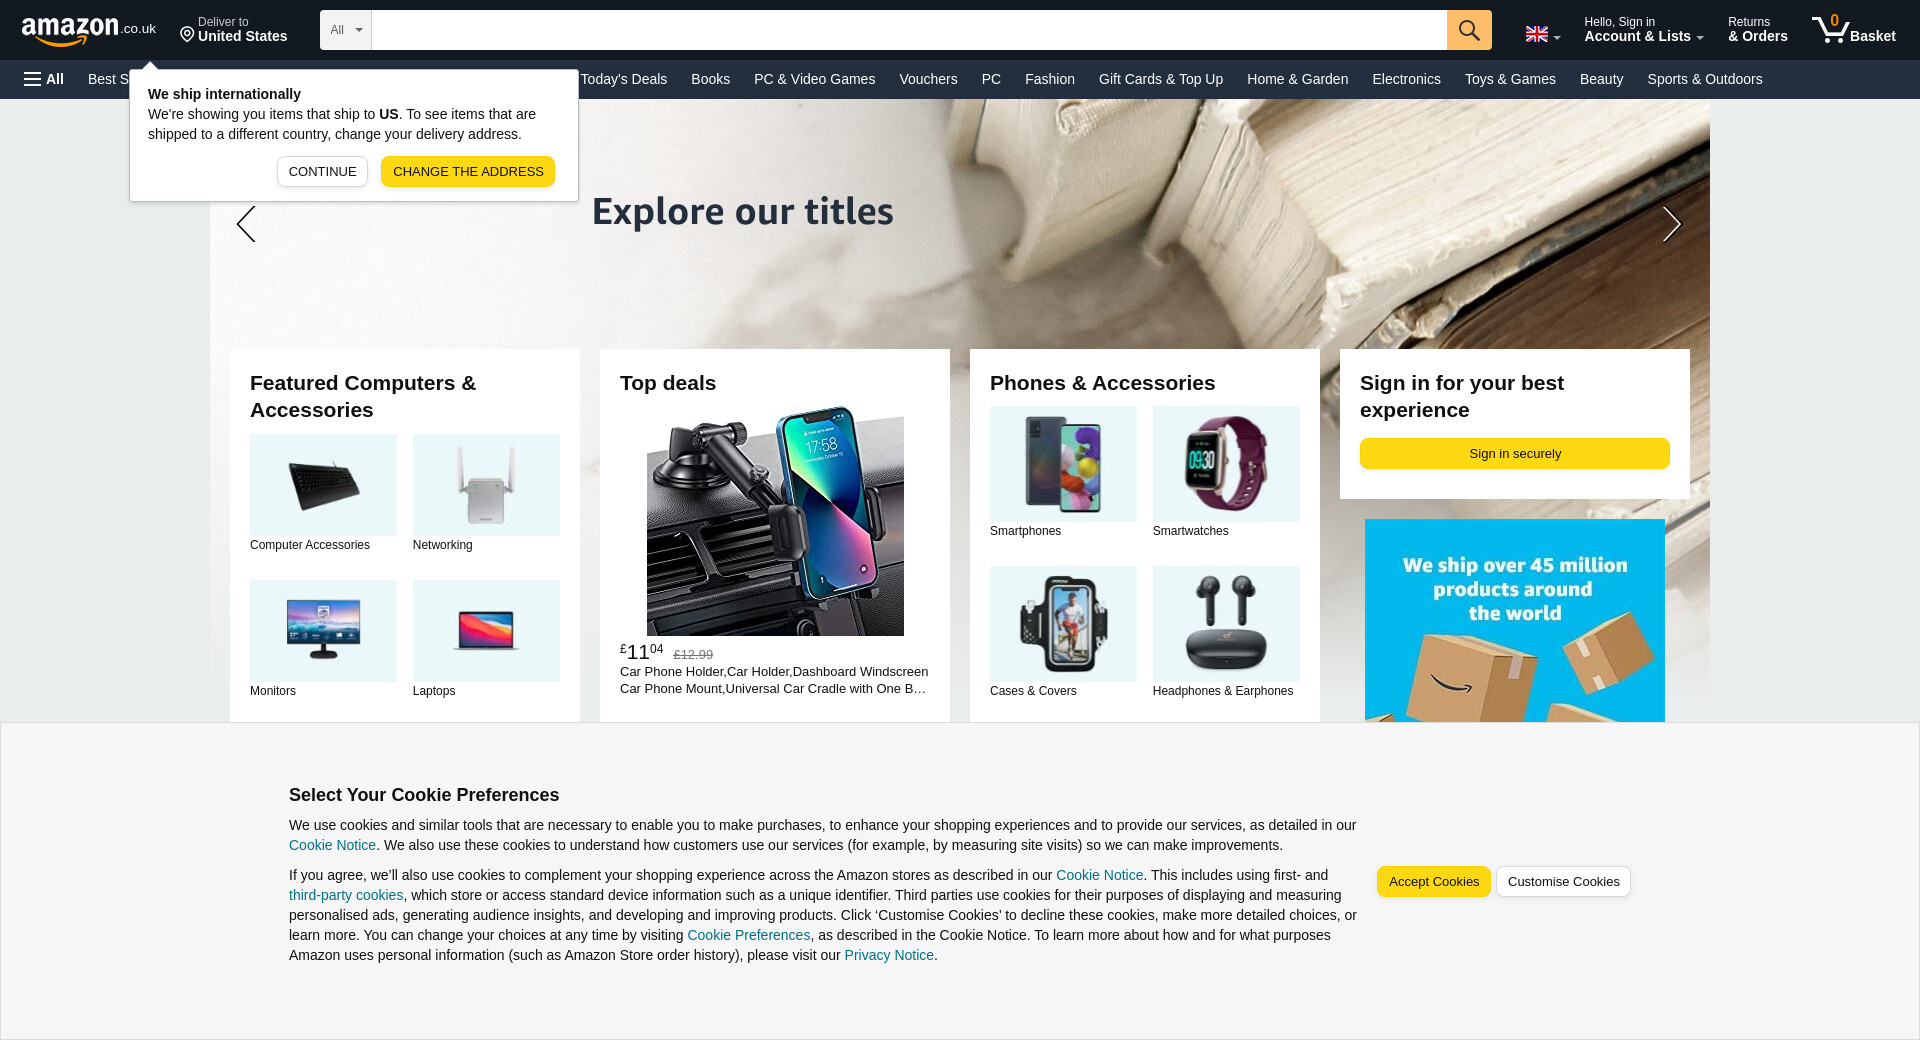Click CHANGE THE ADDRESS button
This screenshot has height=1040, width=1920.
click(x=468, y=171)
